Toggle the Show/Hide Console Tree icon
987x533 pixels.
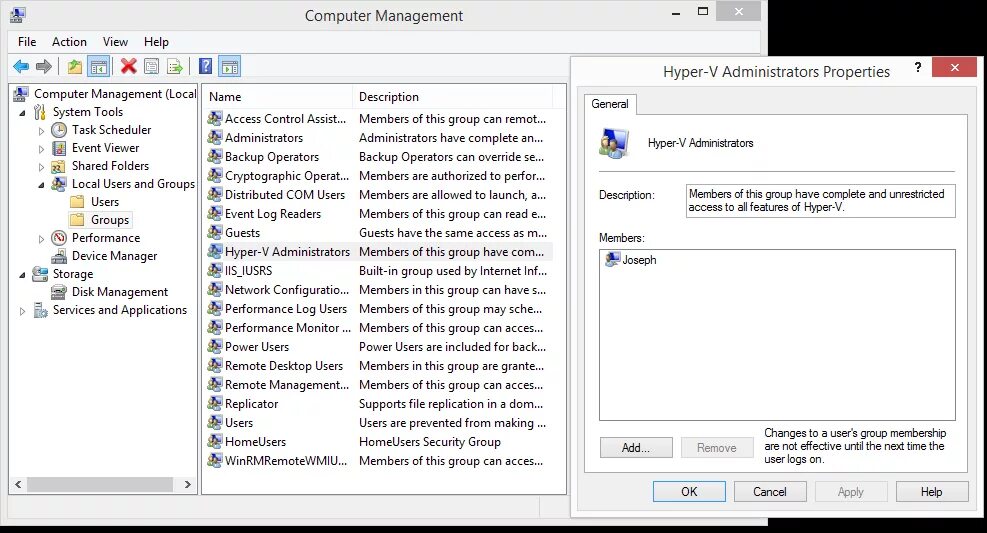click(98, 66)
